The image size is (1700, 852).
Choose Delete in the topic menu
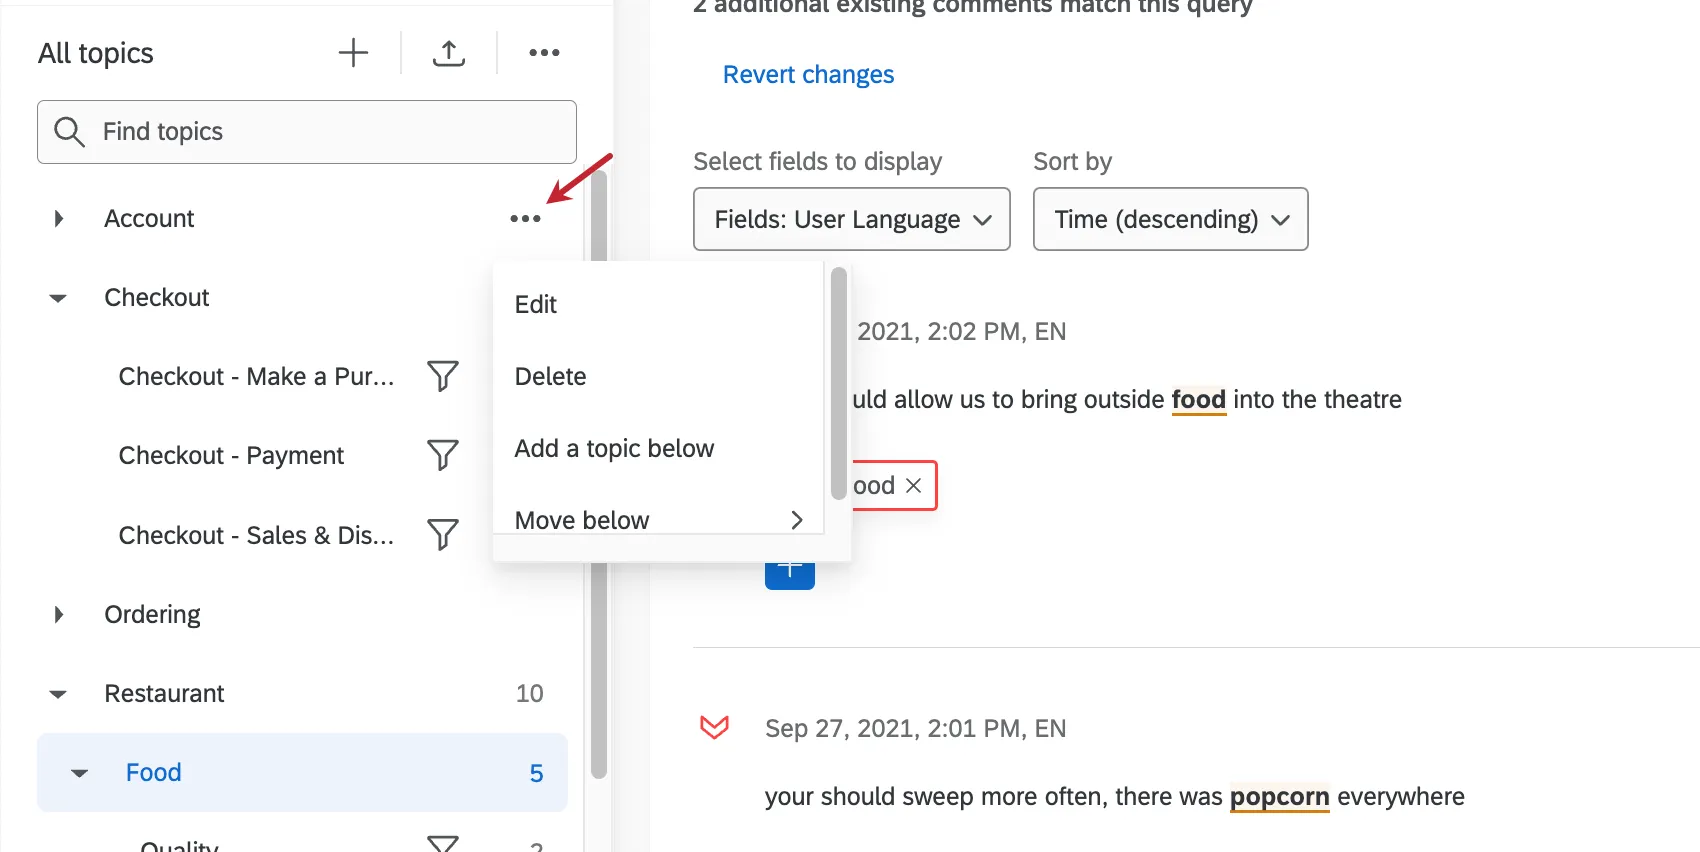pos(550,377)
